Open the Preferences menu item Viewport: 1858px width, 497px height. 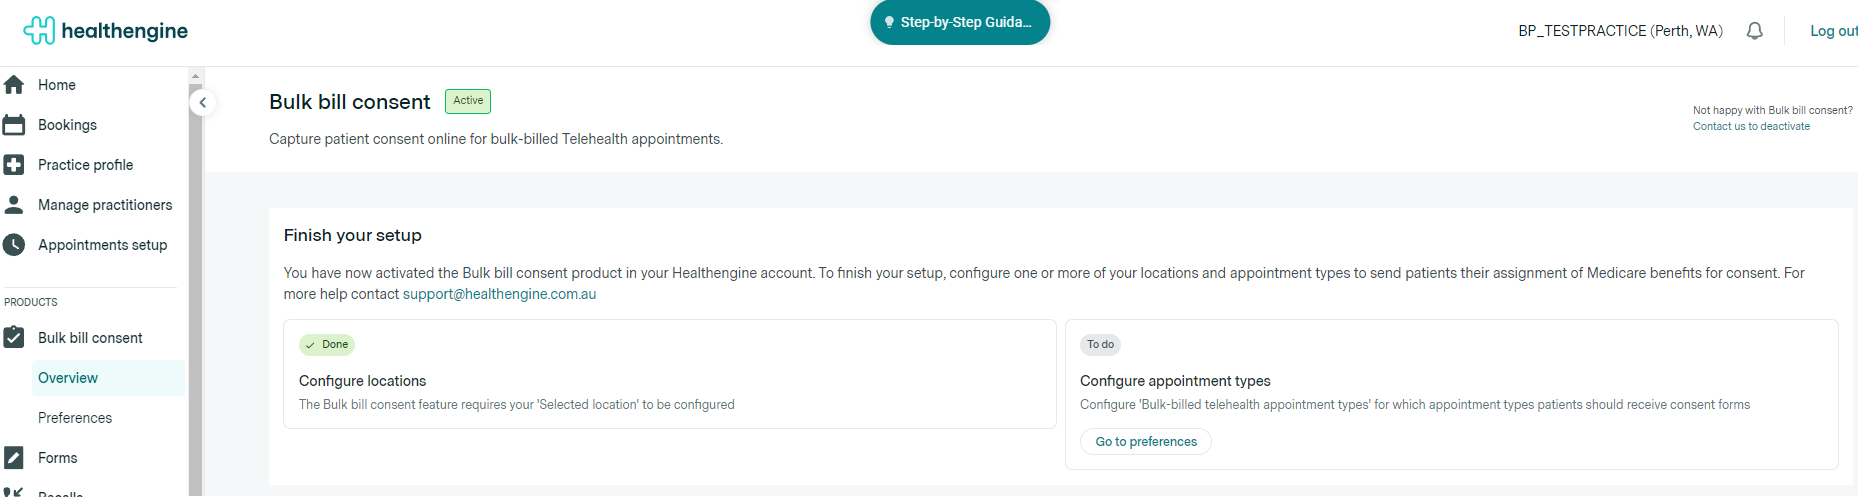tap(75, 418)
